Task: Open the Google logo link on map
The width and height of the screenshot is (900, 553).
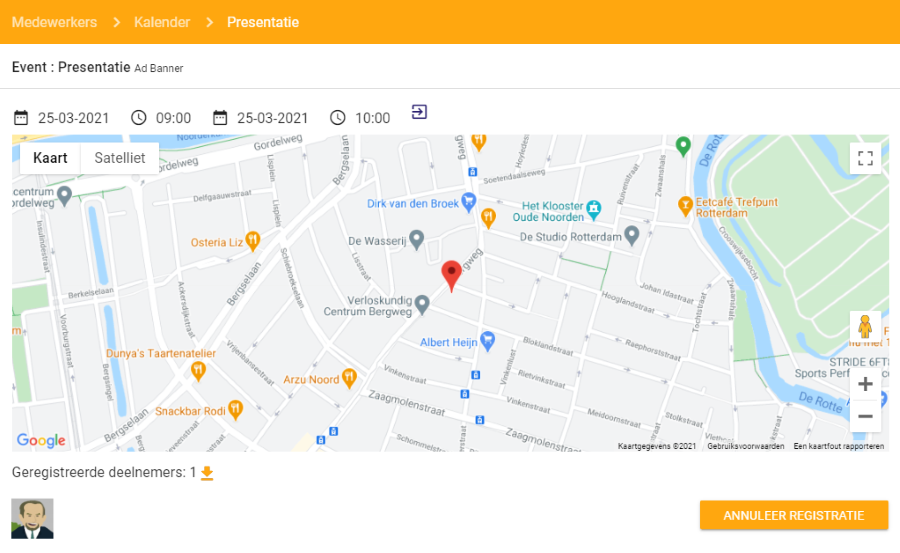Action: tap(41, 440)
